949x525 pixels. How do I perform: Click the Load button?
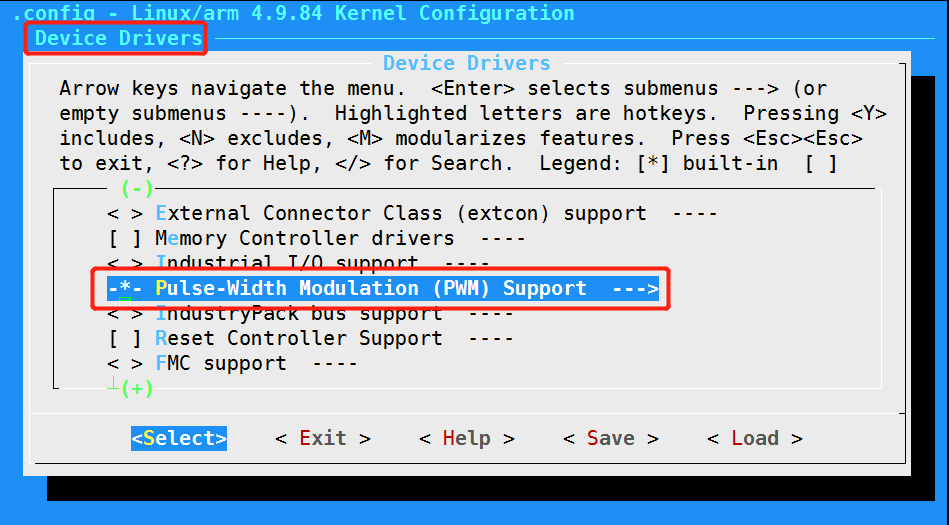tap(754, 438)
